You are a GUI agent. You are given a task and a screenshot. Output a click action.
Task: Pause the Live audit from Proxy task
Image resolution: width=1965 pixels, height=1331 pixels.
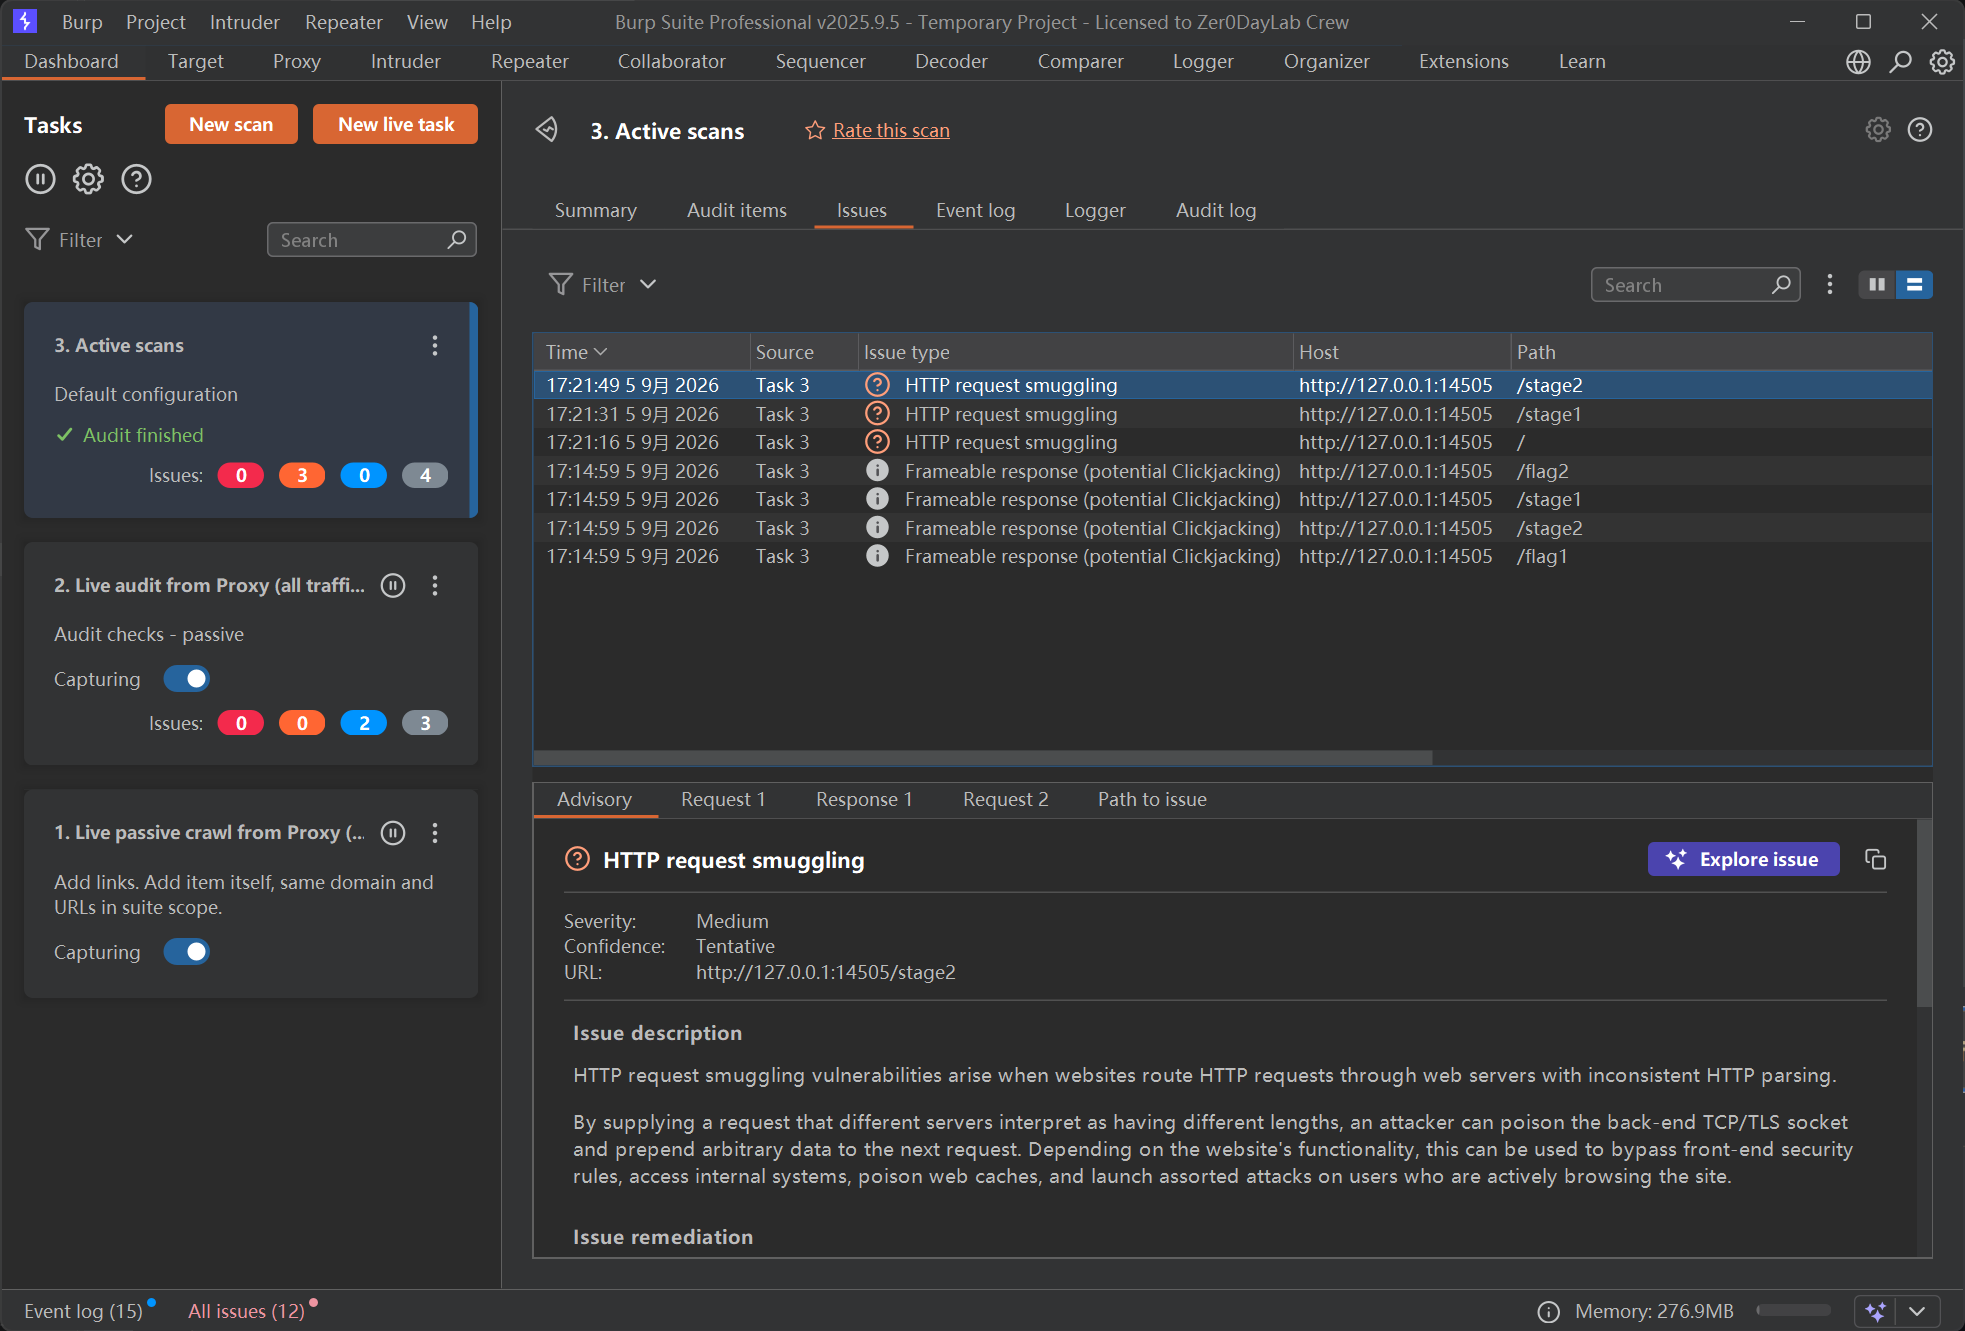394,586
